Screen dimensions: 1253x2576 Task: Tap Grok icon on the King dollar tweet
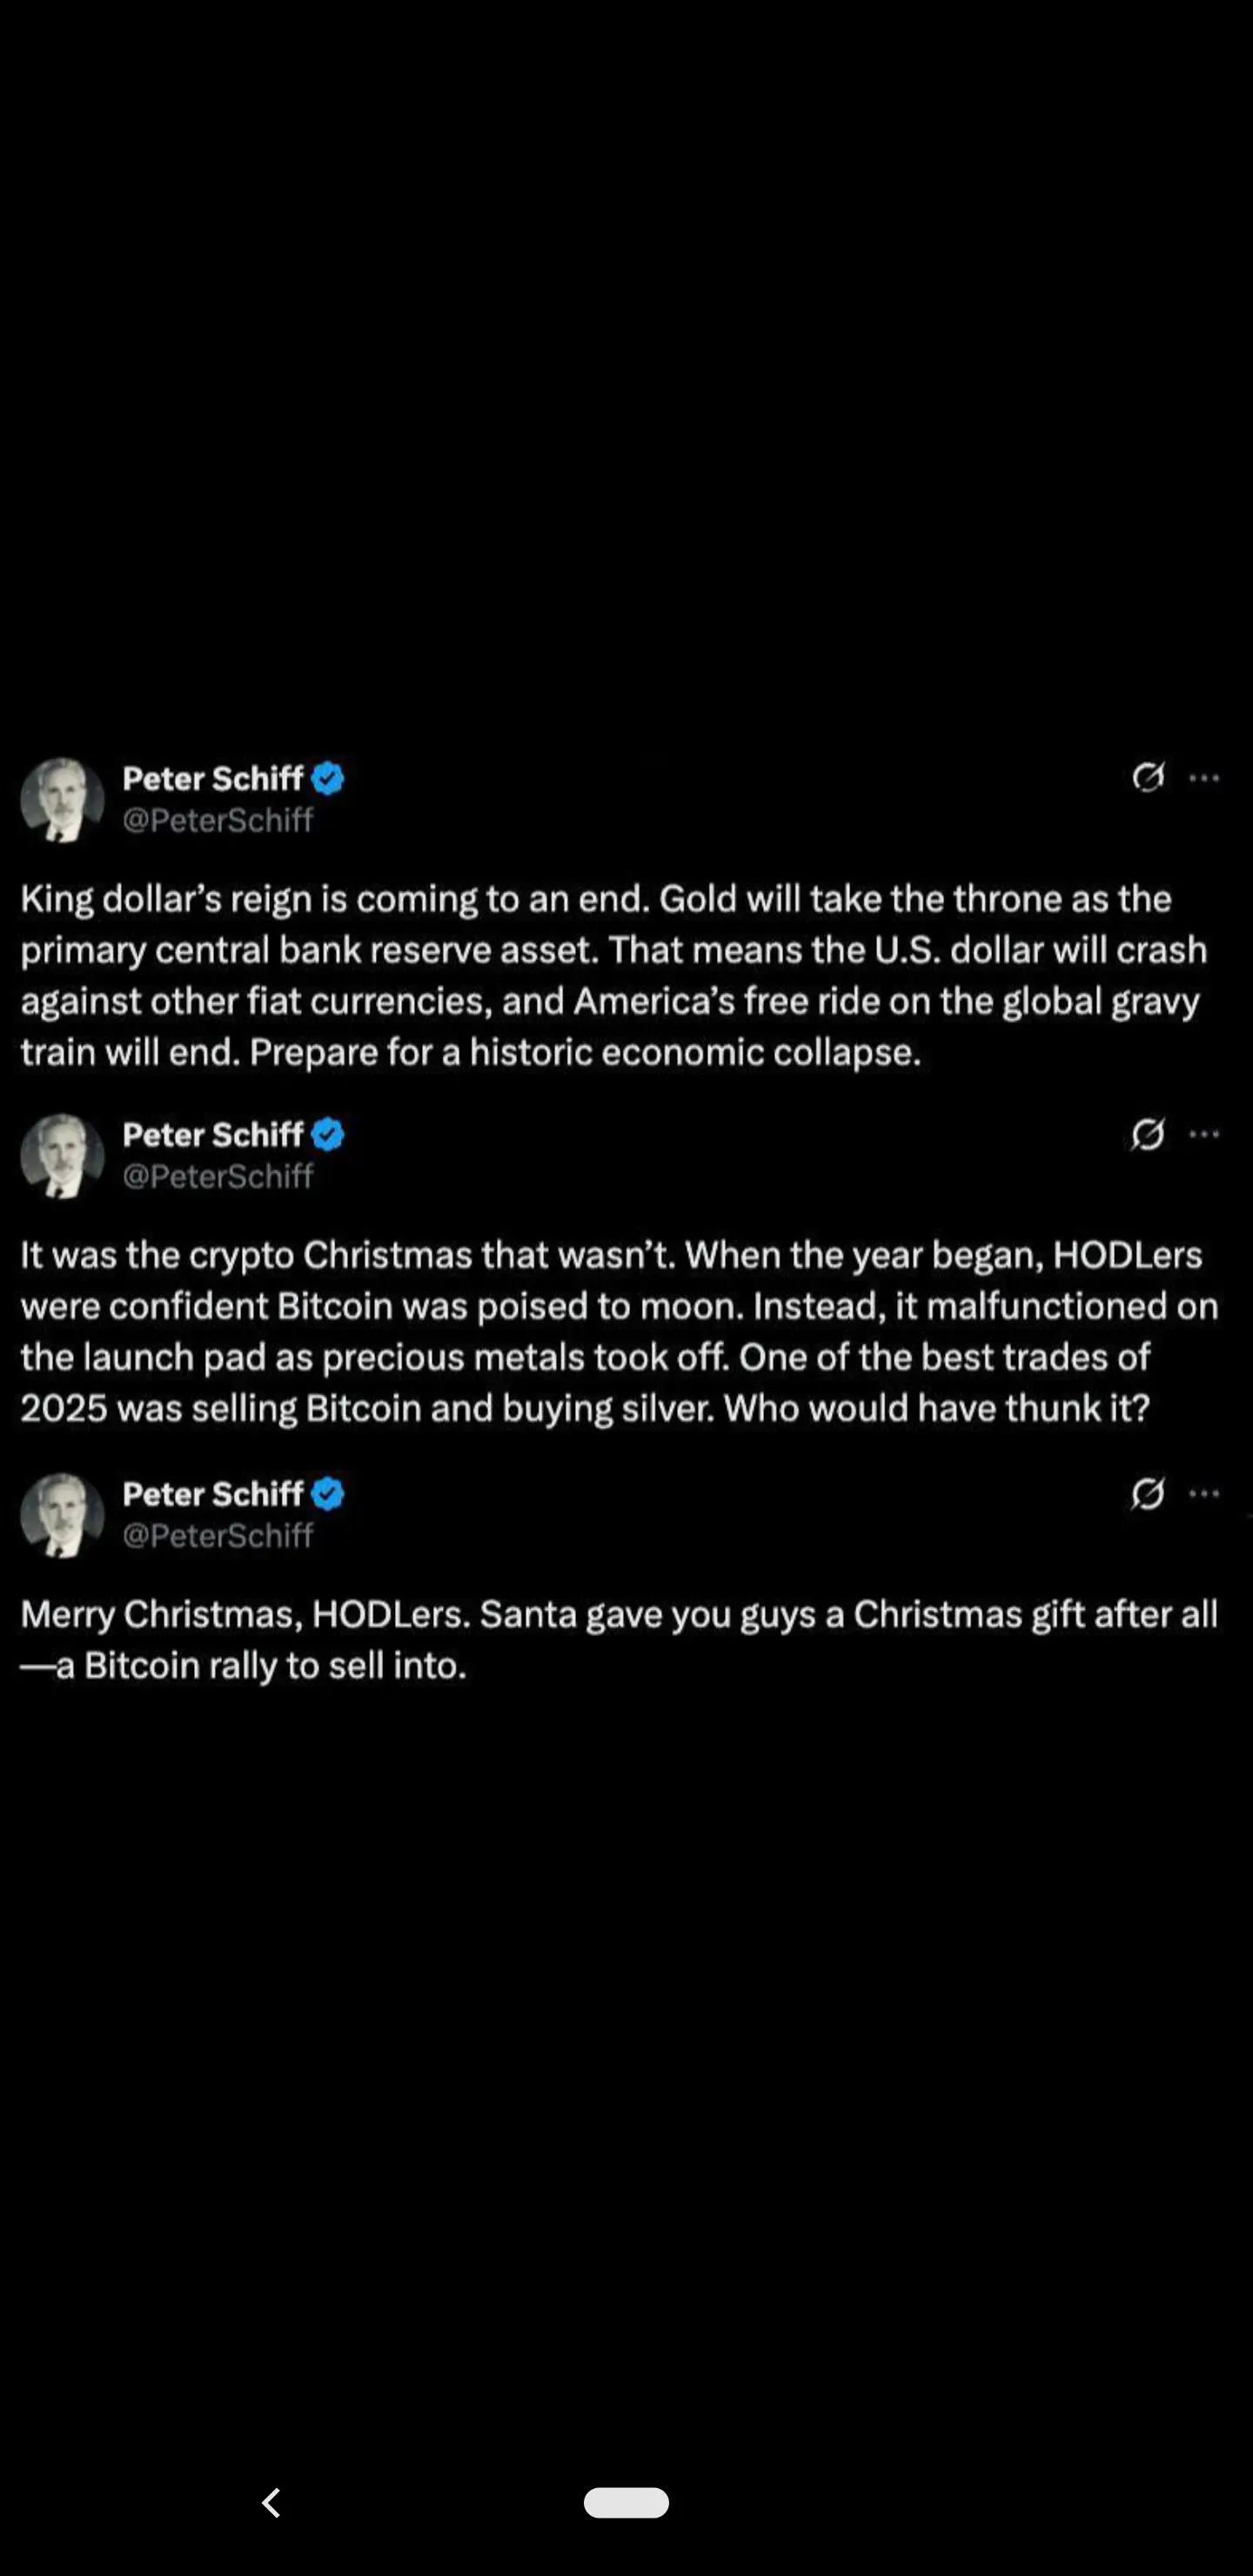1147,777
